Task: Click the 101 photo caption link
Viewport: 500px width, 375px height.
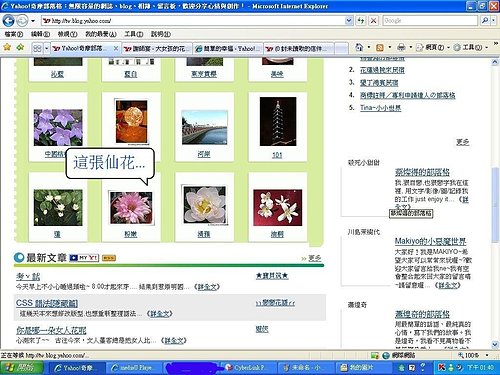Action: coord(277,155)
